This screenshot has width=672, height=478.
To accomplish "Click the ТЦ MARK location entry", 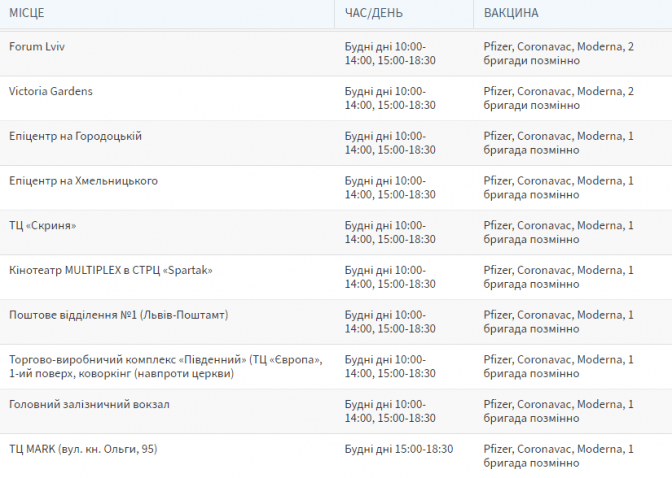I will (x=83, y=449).
